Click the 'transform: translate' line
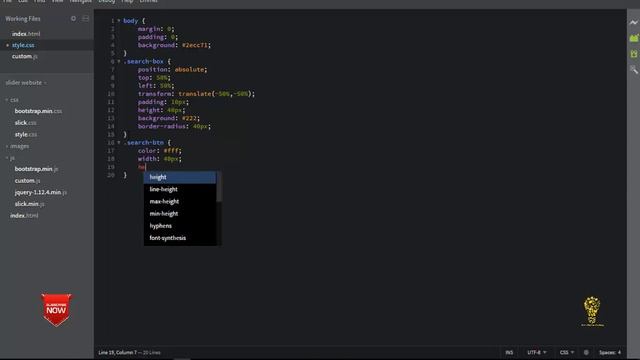 196,94
